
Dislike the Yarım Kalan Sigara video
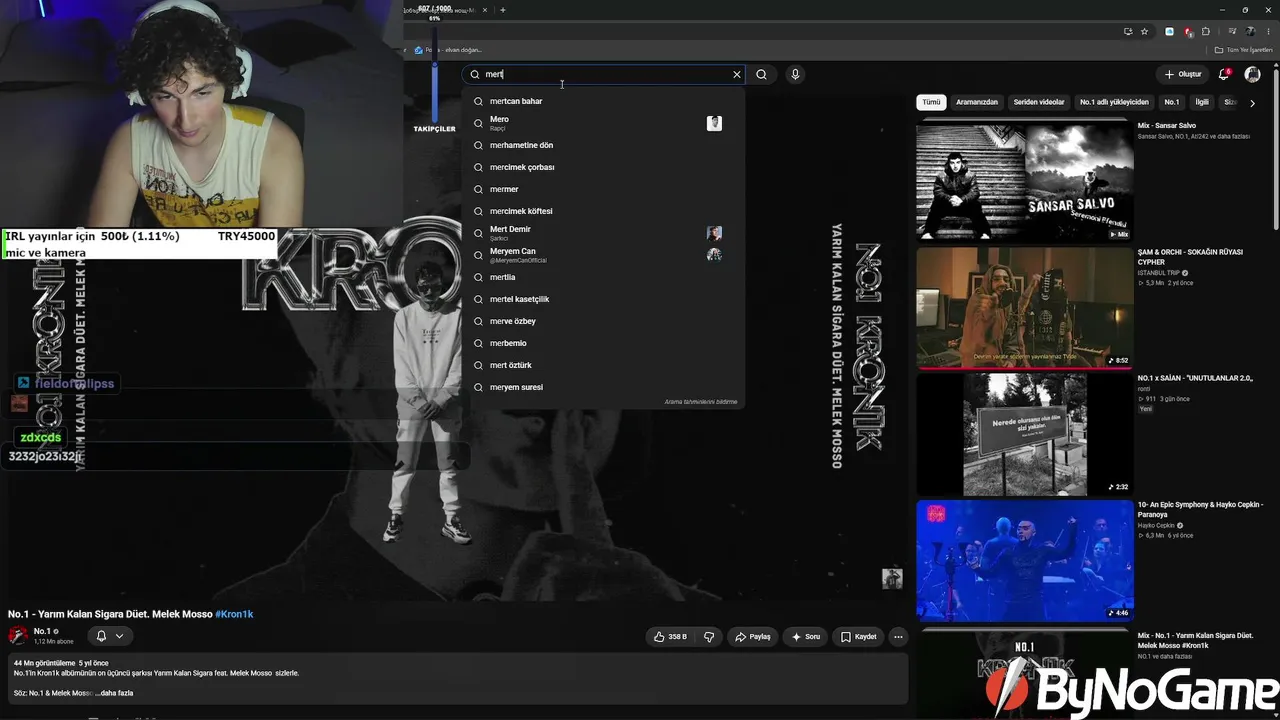(x=709, y=636)
